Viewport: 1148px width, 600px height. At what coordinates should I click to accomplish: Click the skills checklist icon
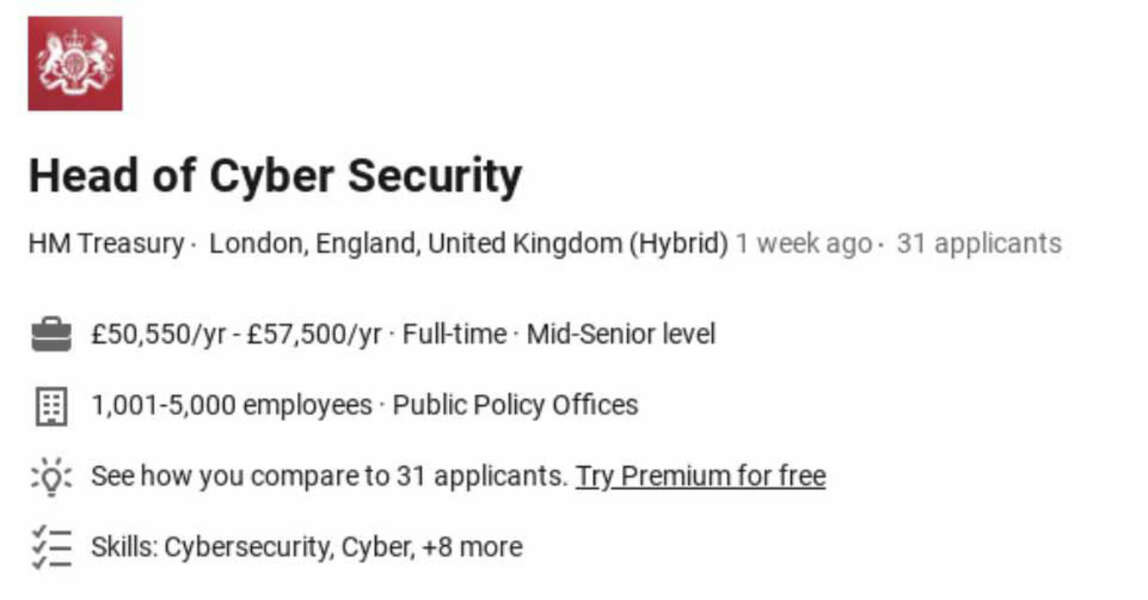pos(51,548)
